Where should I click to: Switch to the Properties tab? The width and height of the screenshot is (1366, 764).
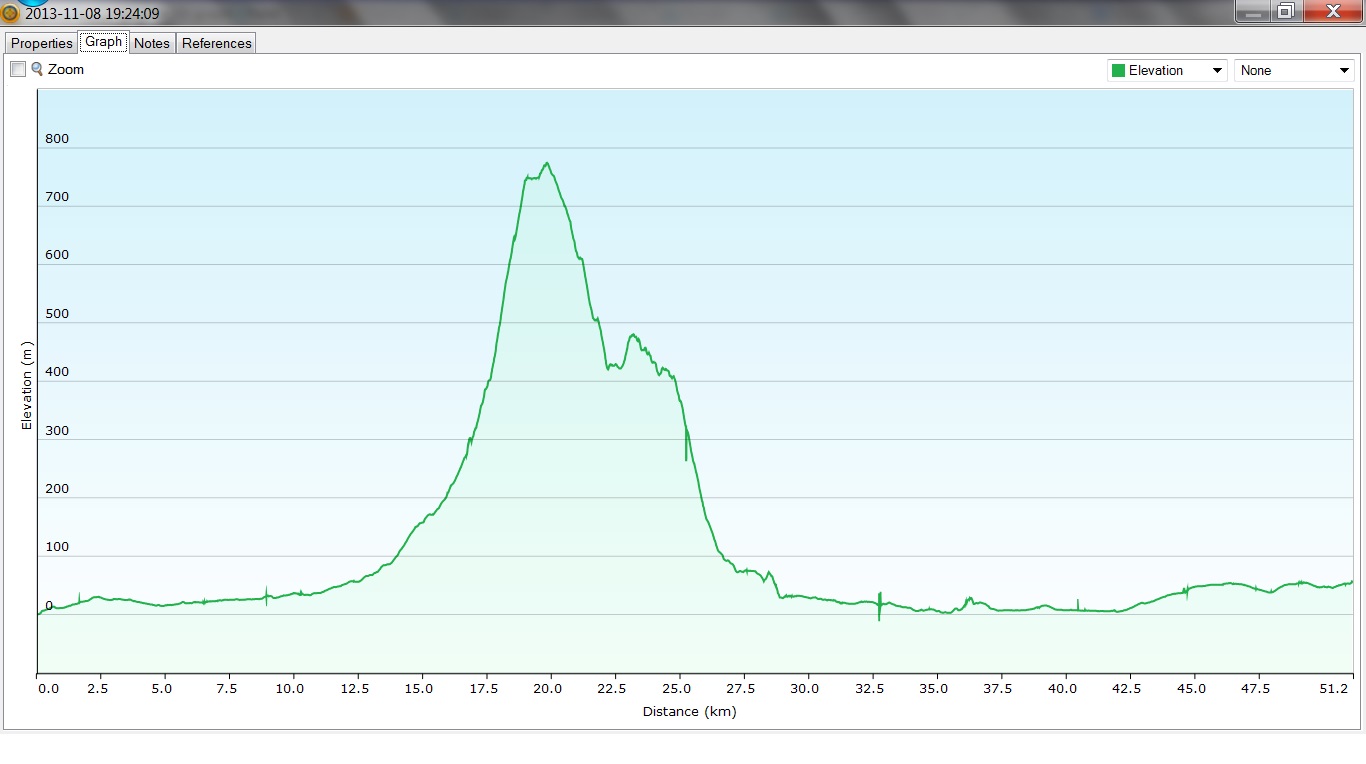(x=42, y=43)
